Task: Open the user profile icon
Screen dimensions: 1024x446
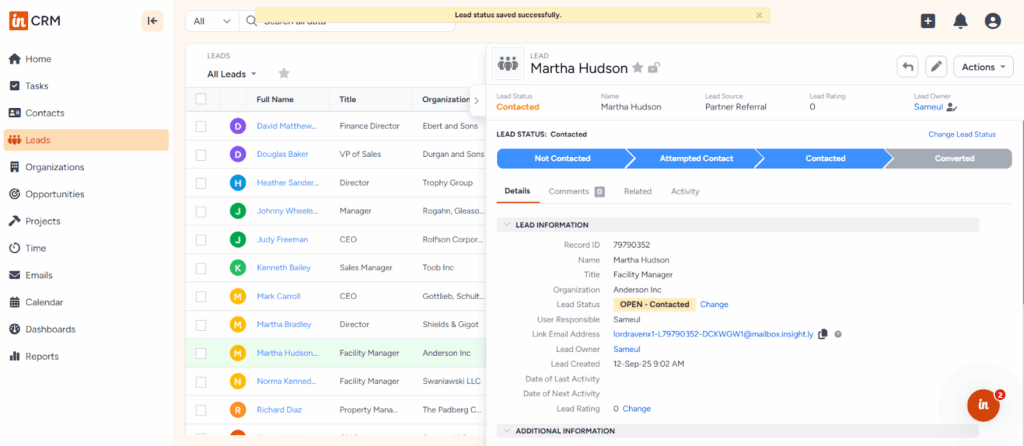Action: [992, 21]
